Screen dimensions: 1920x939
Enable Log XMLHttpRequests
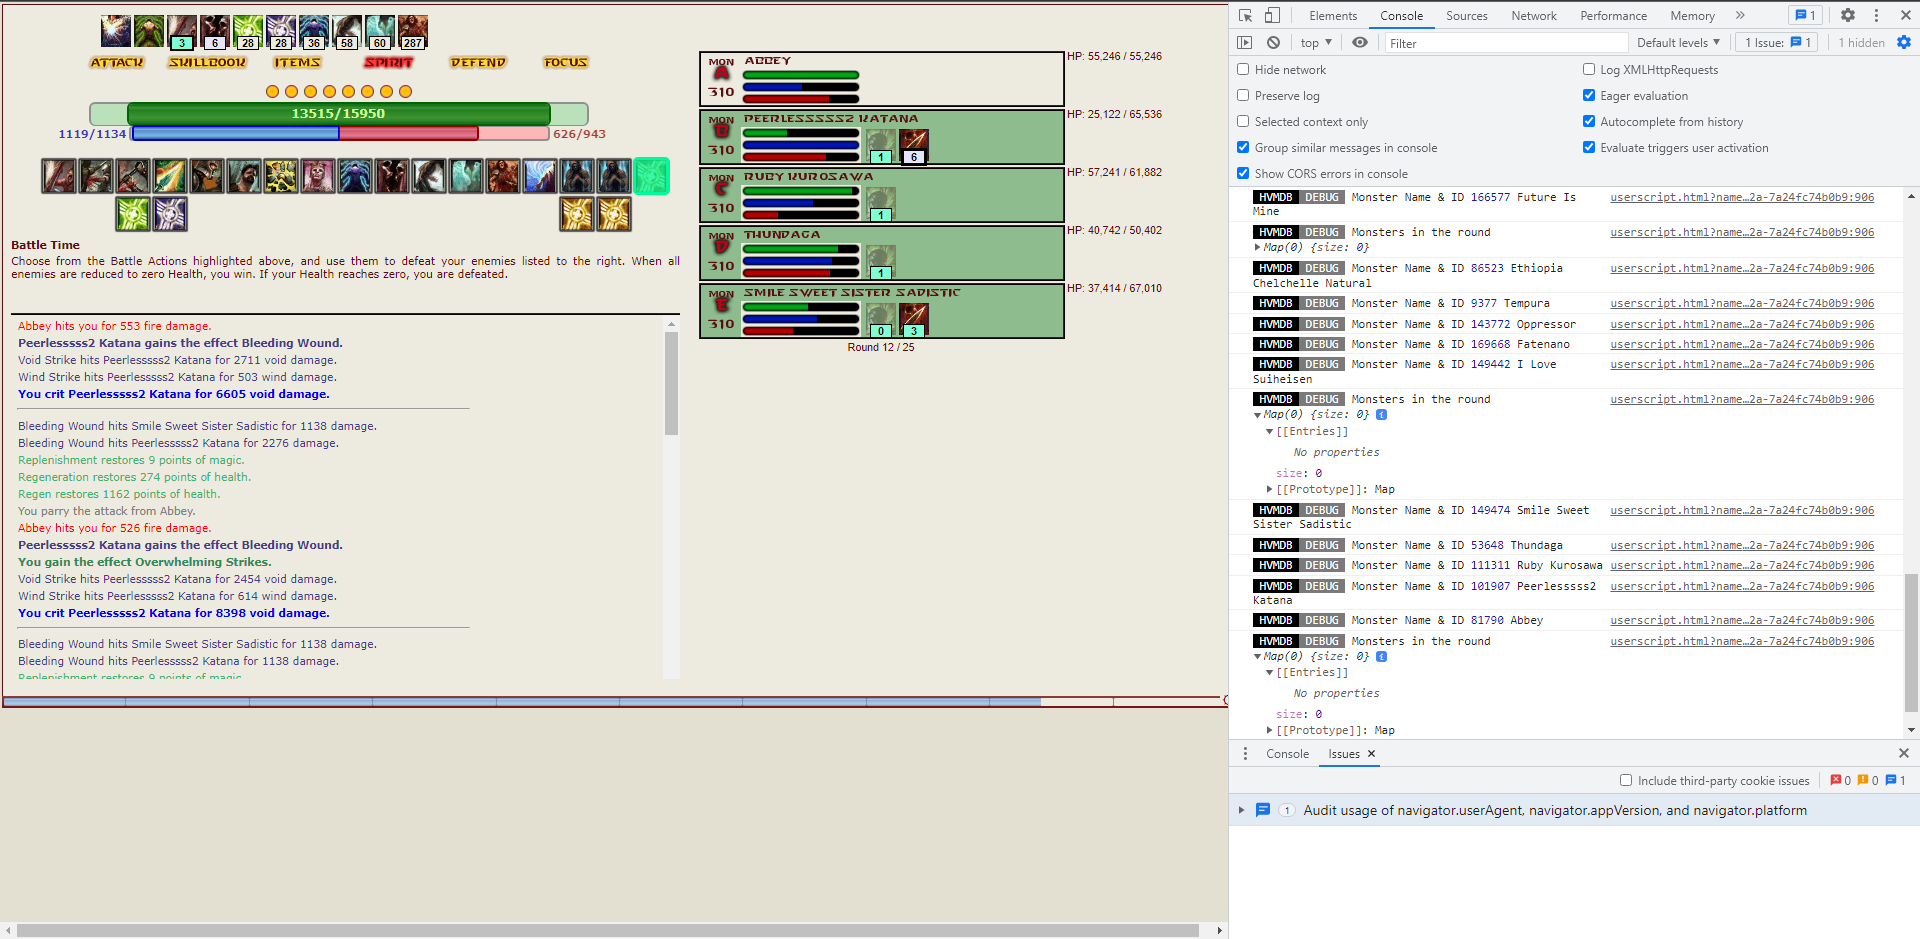pos(1589,69)
